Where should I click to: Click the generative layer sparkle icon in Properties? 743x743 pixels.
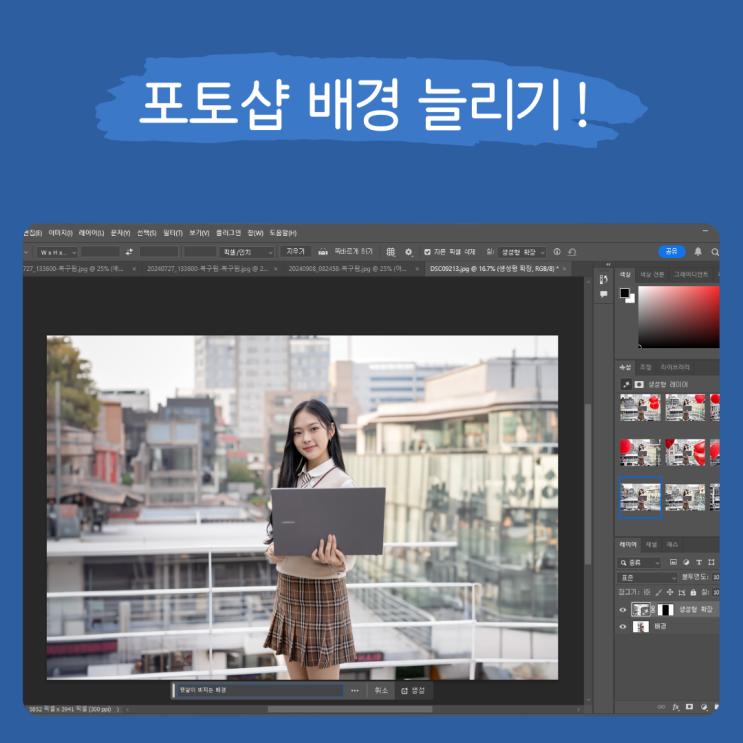(626, 384)
